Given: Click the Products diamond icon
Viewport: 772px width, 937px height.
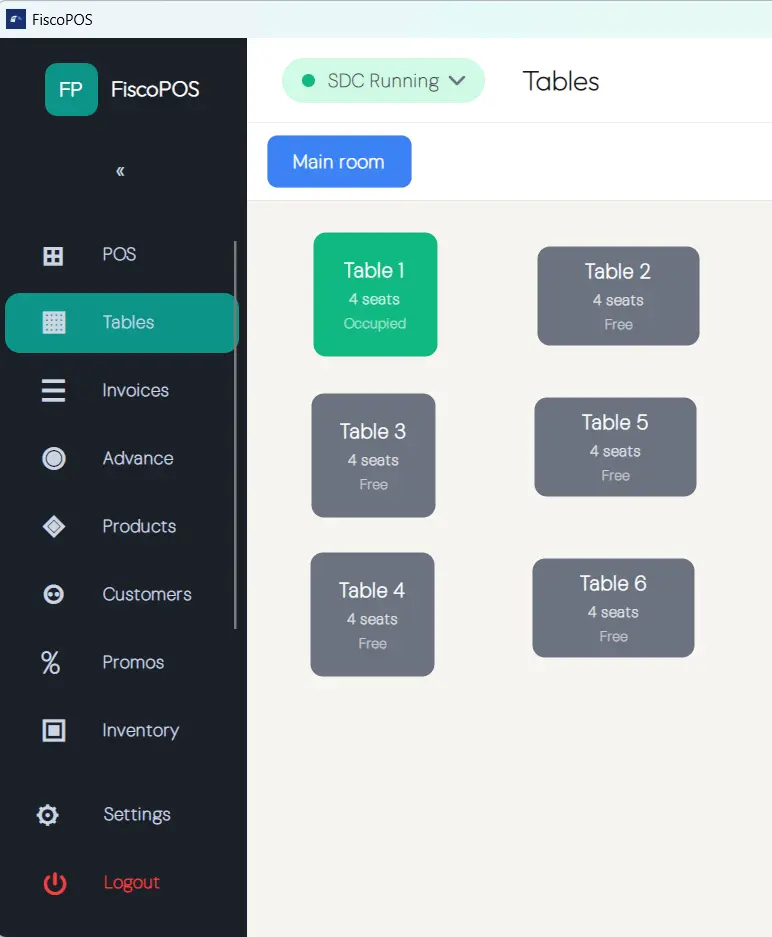Looking at the screenshot, I should pyautogui.click(x=54, y=526).
